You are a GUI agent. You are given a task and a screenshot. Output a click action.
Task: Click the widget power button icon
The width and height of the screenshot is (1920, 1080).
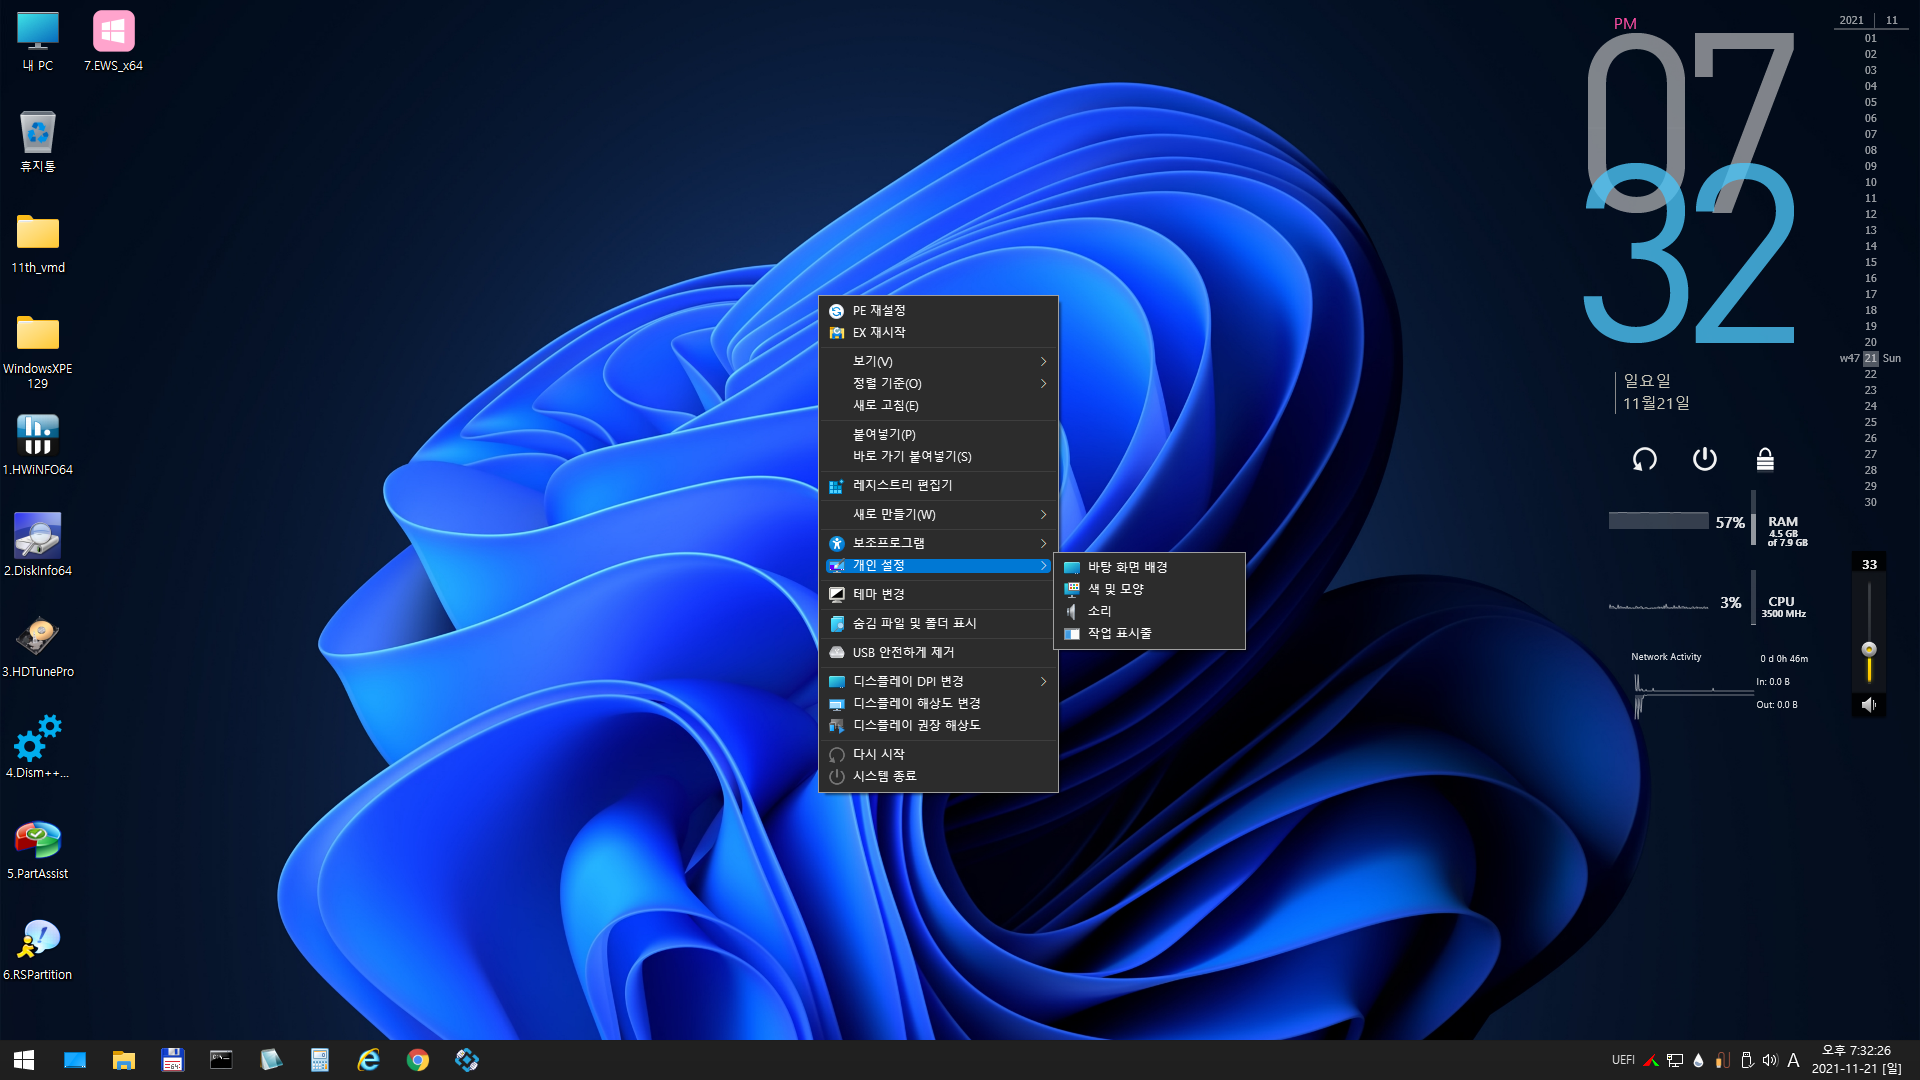pyautogui.click(x=1704, y=459)
